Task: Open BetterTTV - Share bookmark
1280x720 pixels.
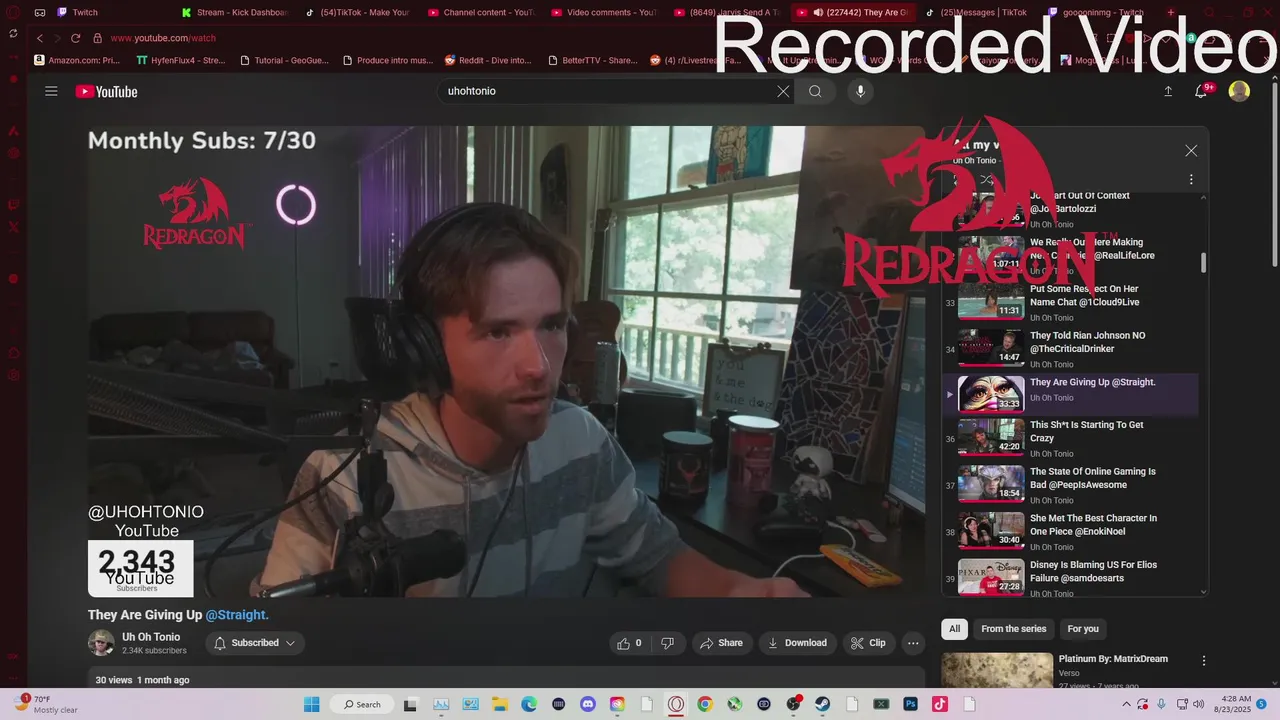Action: click(593, 60)
